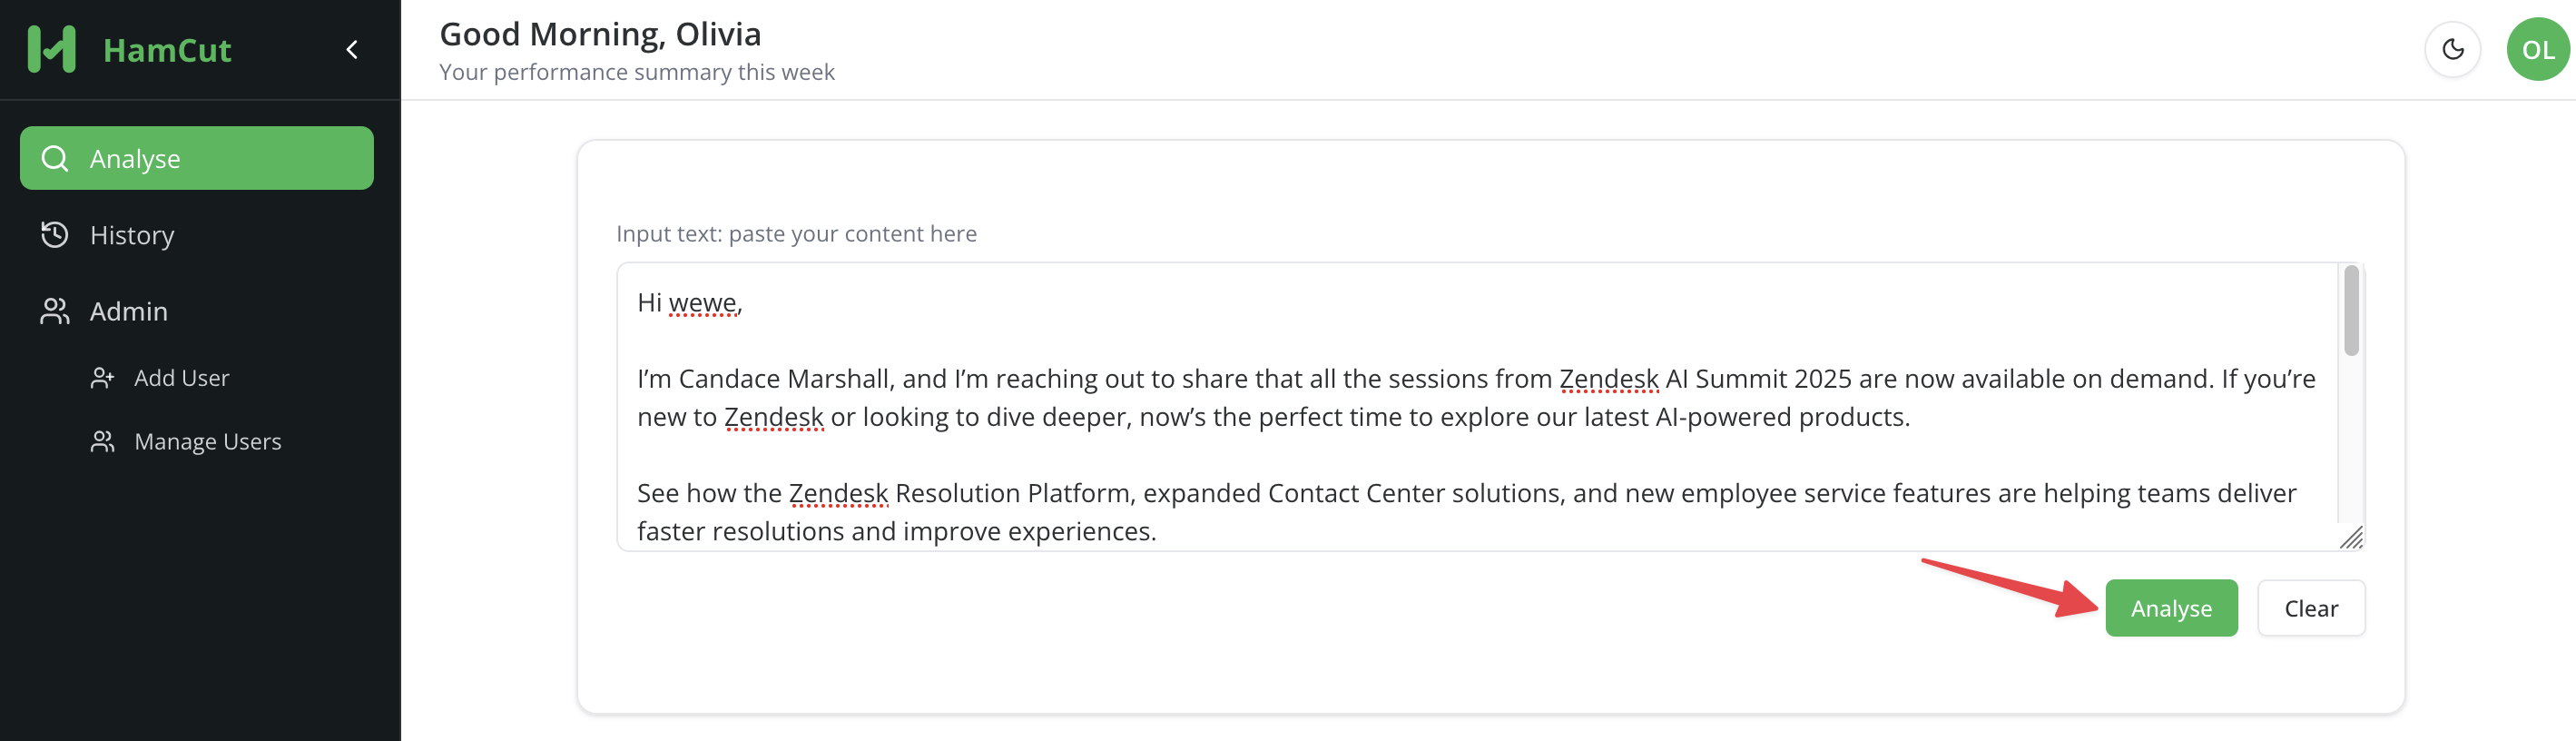
Task: Select the Analyse sidebar menu item
Action: click(x=197, y=158)
